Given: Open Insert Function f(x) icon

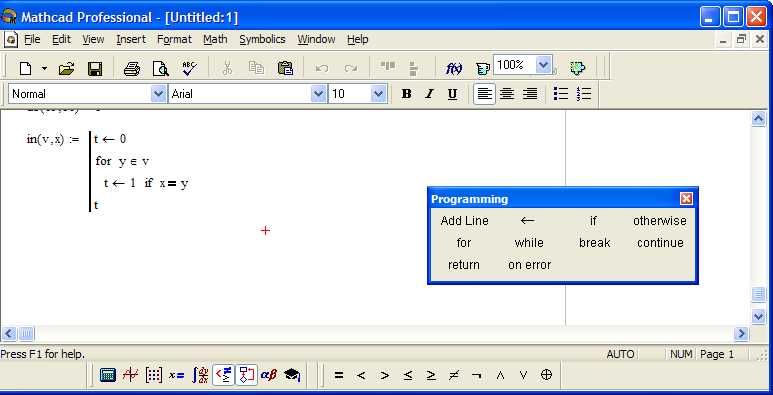Looking at the screenshot, I should coord(454,68).
